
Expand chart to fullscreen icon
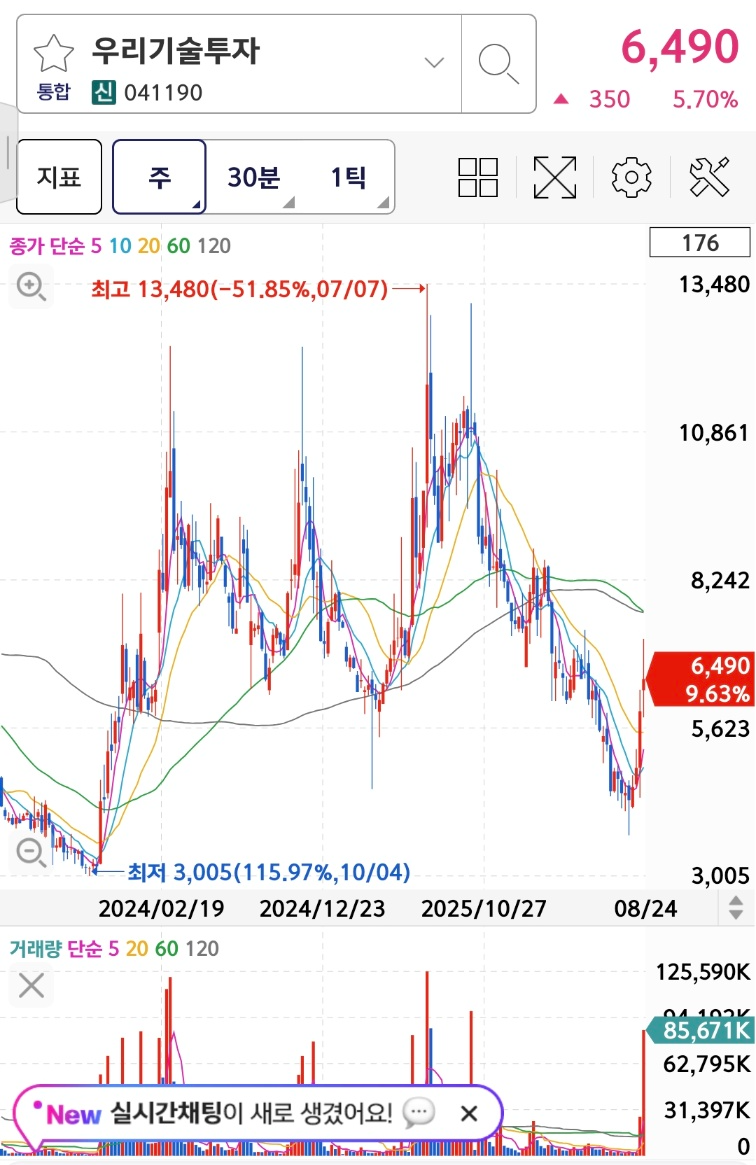pos(555,177)
